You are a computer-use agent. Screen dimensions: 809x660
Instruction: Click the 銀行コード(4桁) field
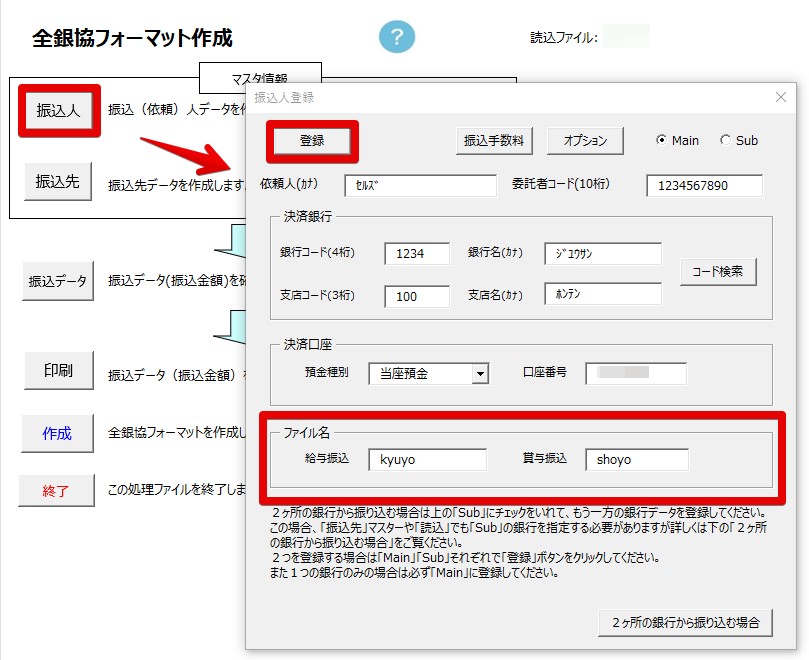tap(417, 254)
